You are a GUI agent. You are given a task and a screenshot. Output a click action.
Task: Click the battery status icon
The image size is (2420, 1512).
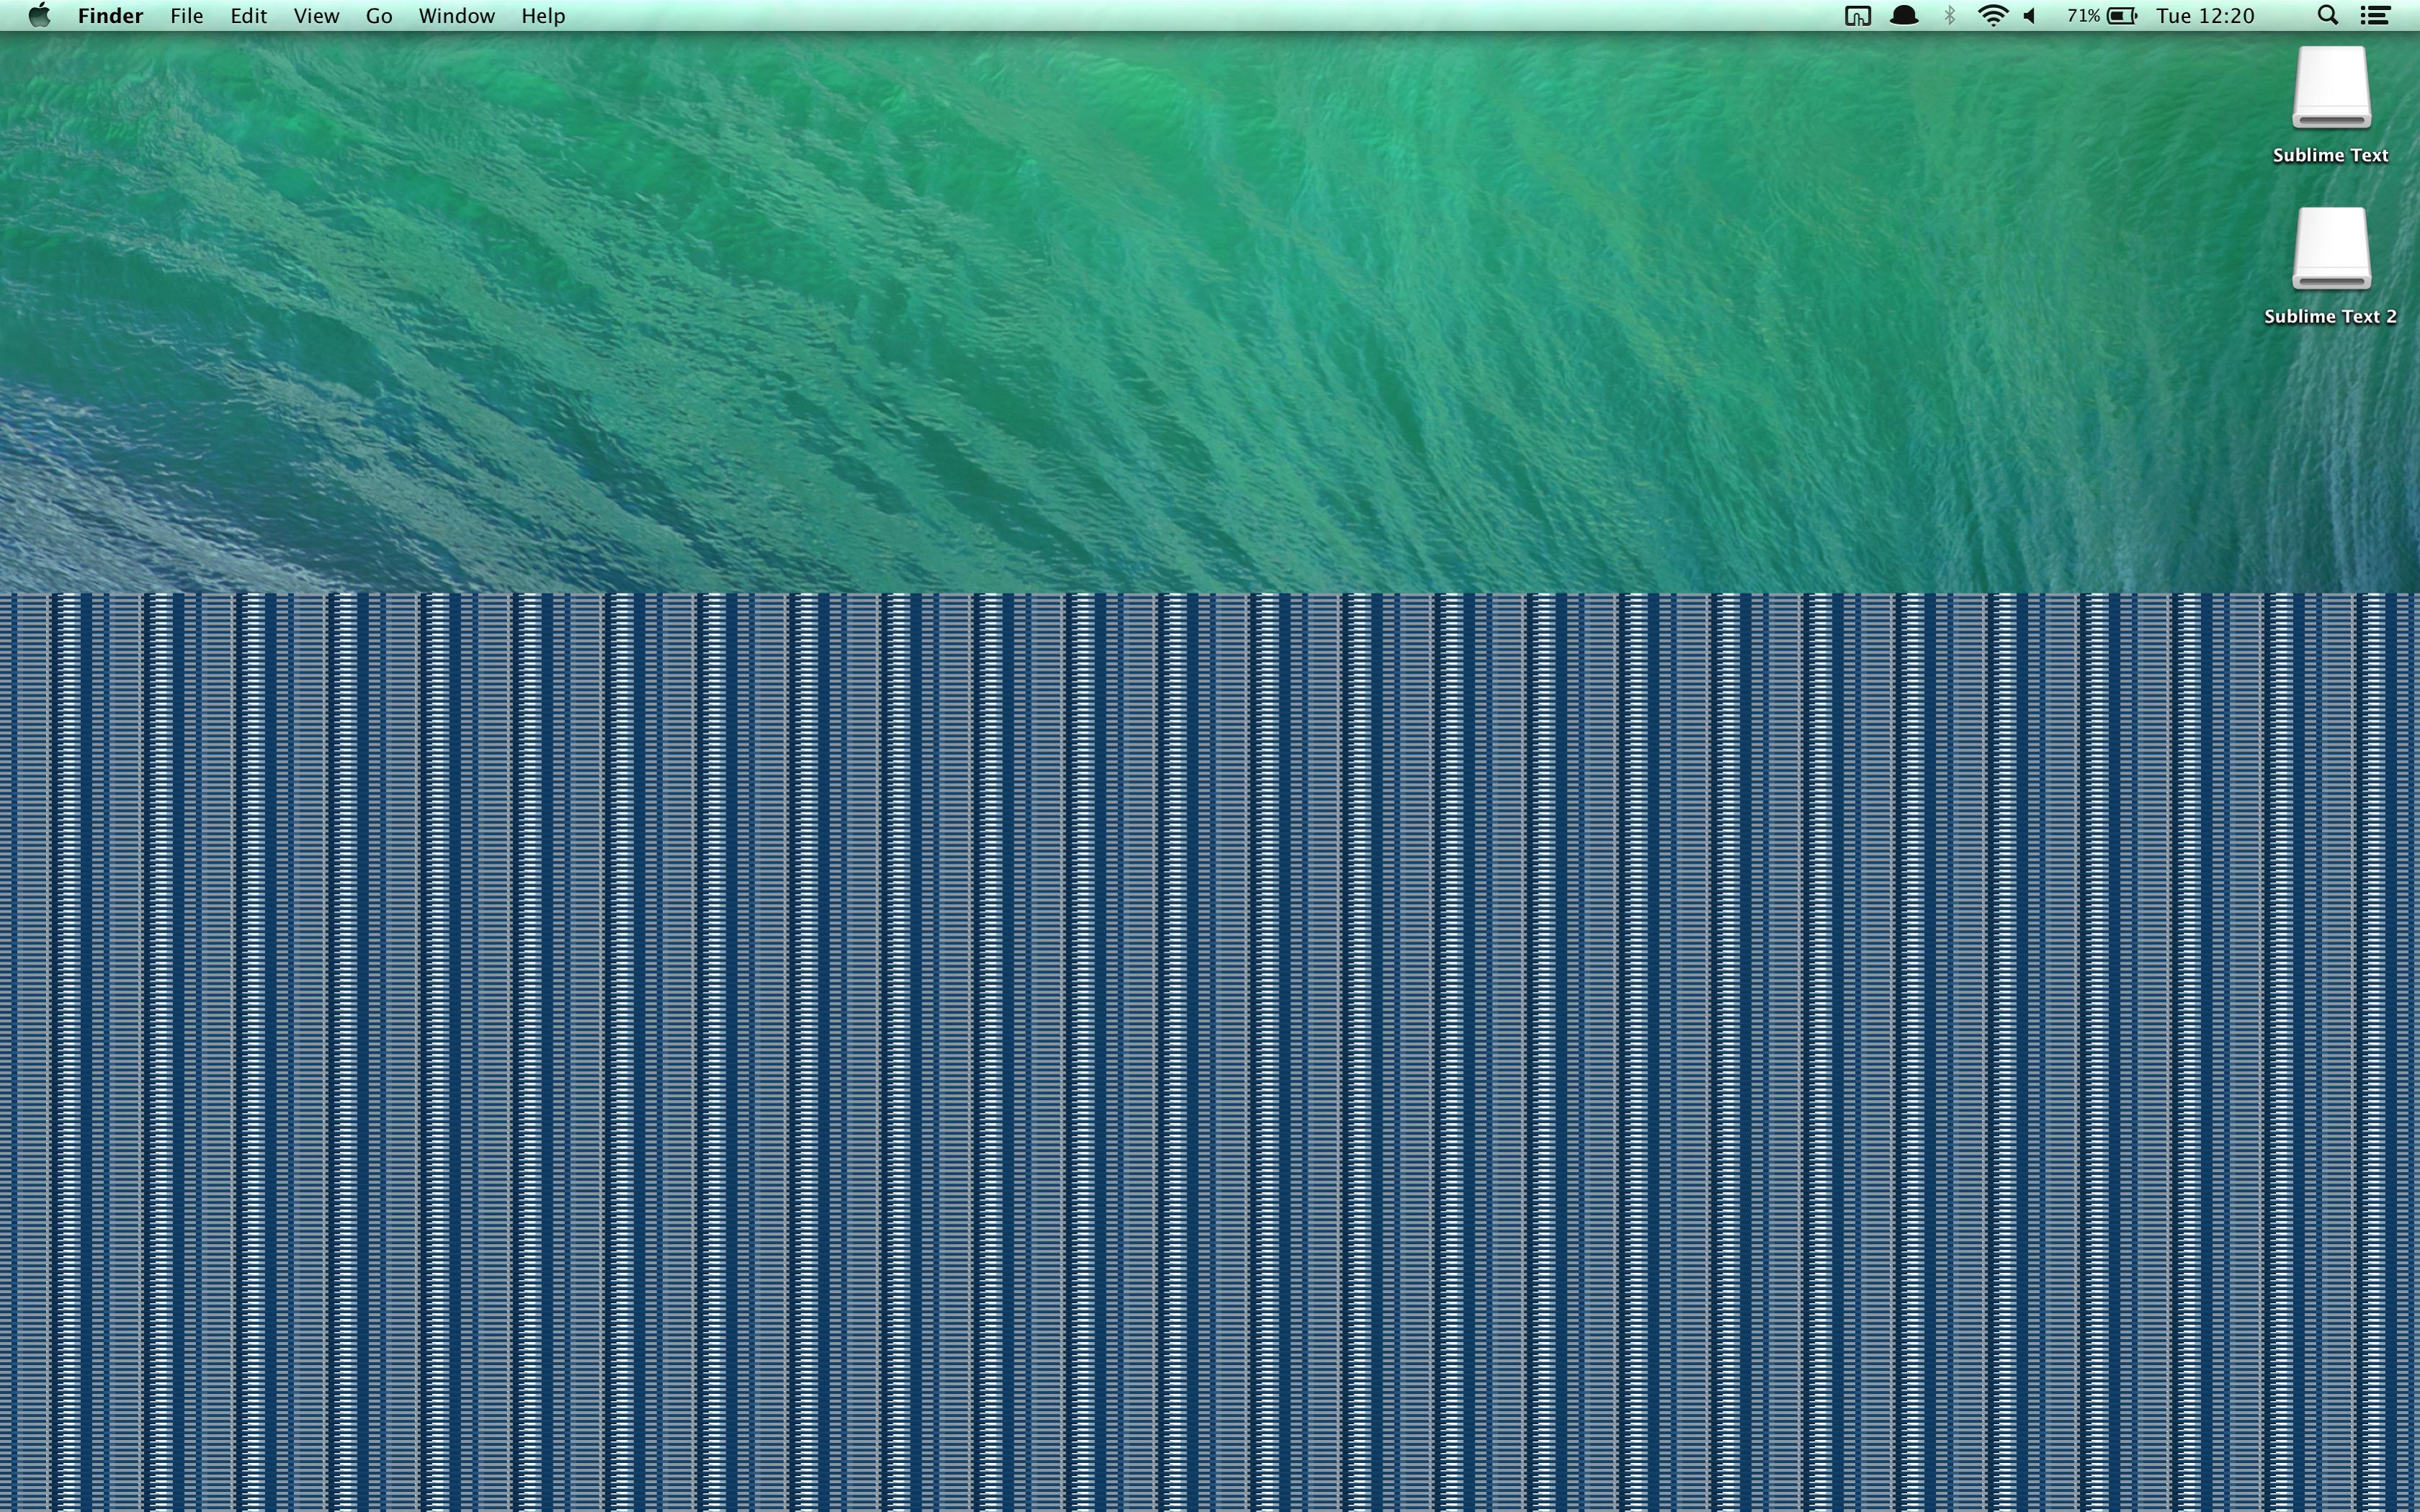[2122, 16]
